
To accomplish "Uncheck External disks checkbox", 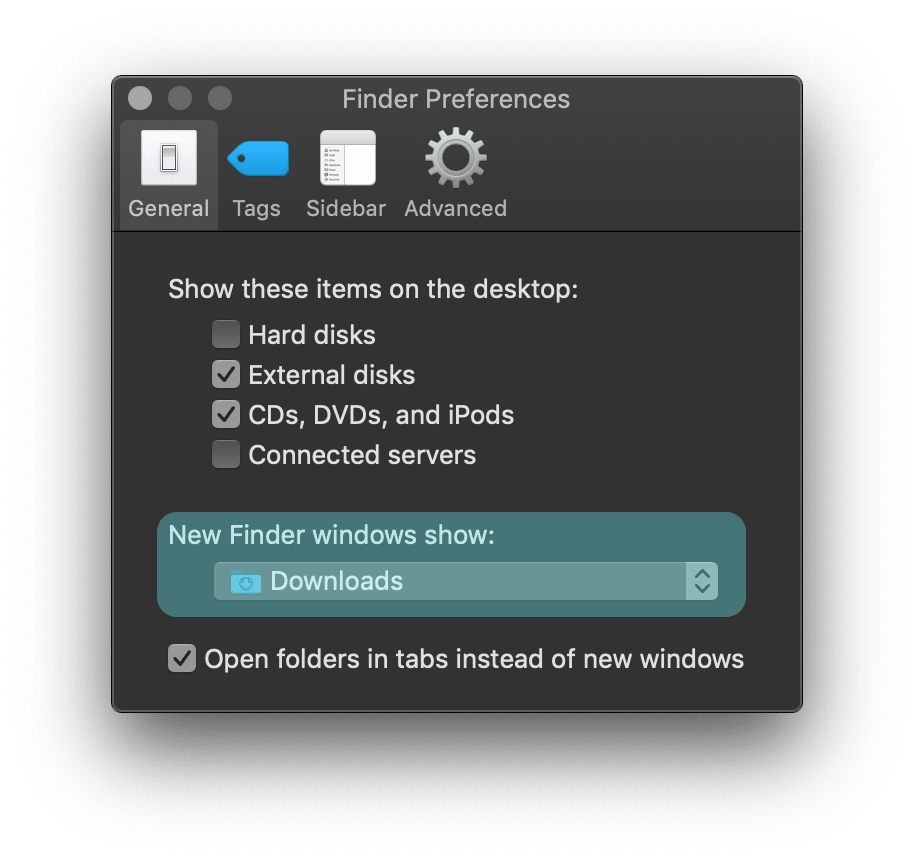I will click(226, 375).
